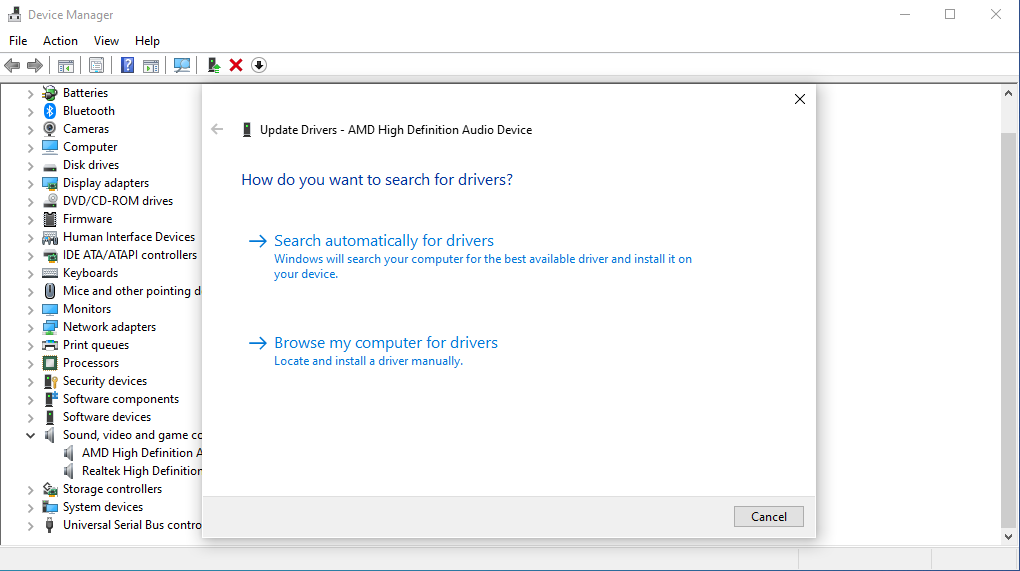Image resolution: width=1020 pixels, height=571 pixels.
Task: Select the Storage controllers tree label
Action: coord(112,489)
